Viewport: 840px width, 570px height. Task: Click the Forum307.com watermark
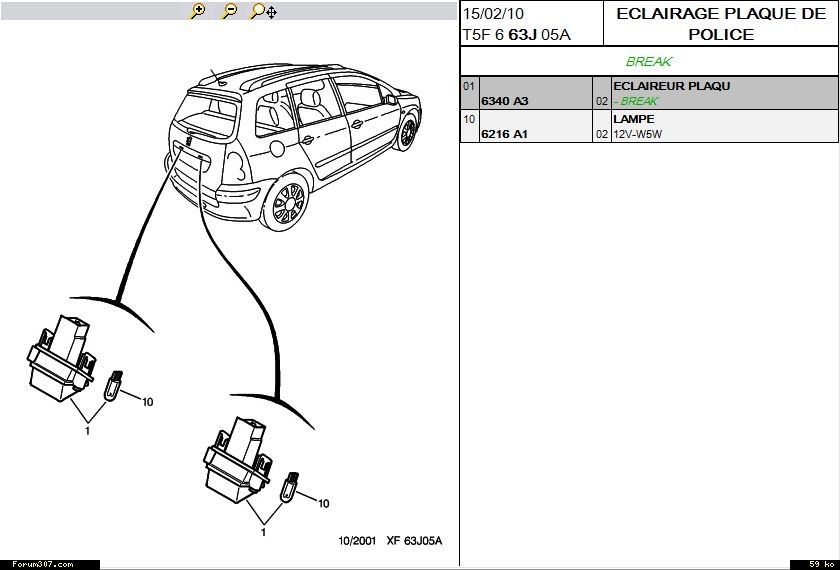(37, 564)
